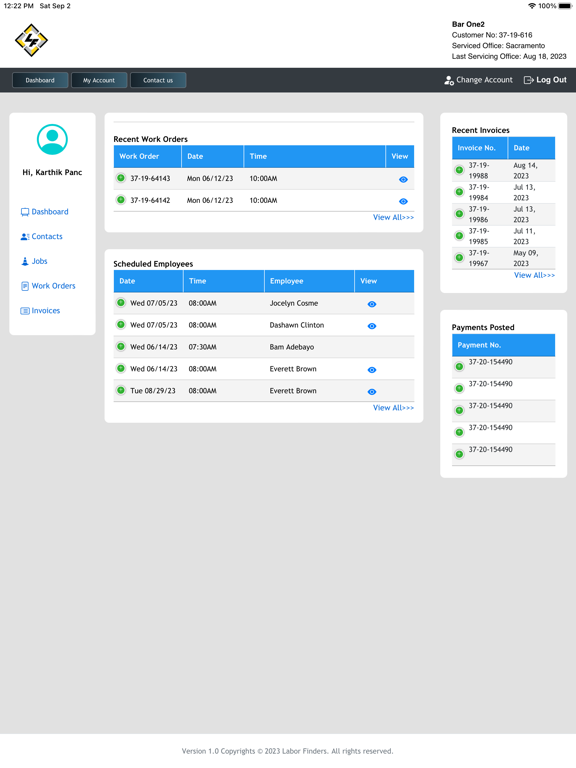Image resolution: width=576 pixels, height=768 pixels.
Task: Click green status icon beside Tue 08/29/23 row
Action: (120, 390)
